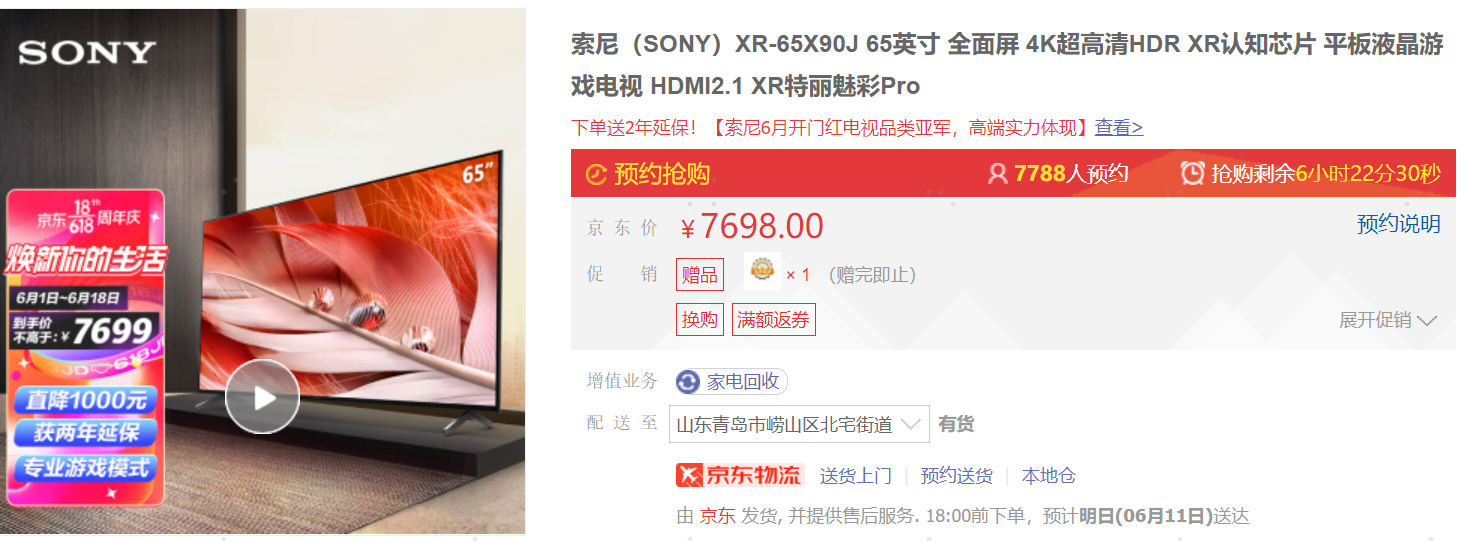Image resolution: width=1476 pixels, height=541 pixels.
Task: Click the 京东 seller link in shipping info
Action: coord(717,516)
